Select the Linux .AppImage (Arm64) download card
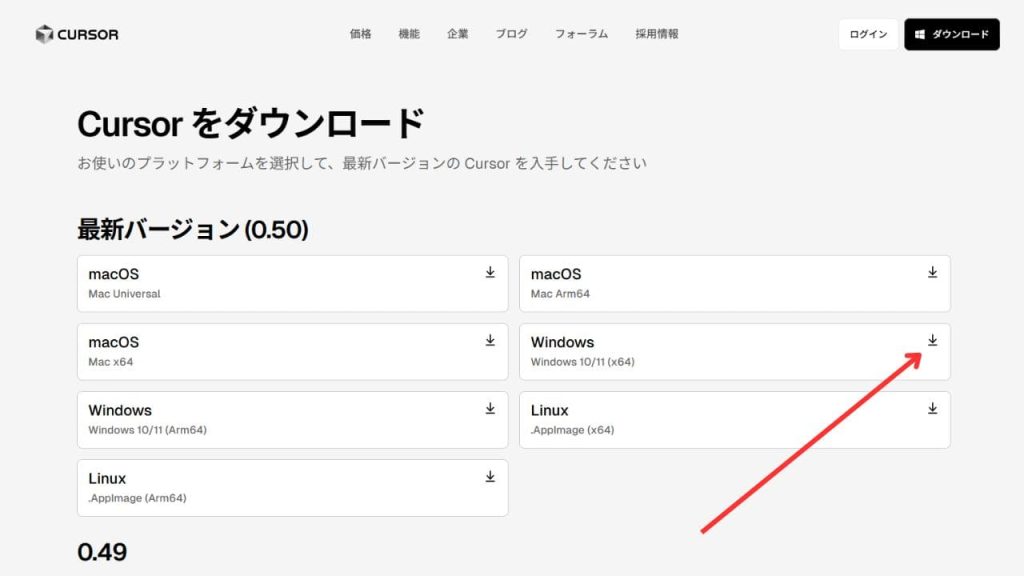 293,488
